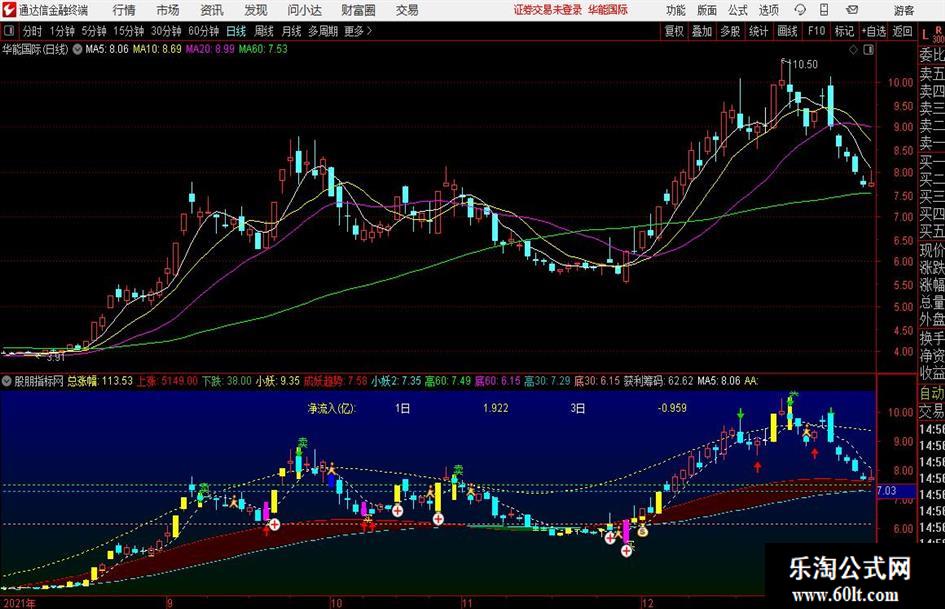Click the L icon in right panel
The image size is (945, 609).
pos(925,35)
